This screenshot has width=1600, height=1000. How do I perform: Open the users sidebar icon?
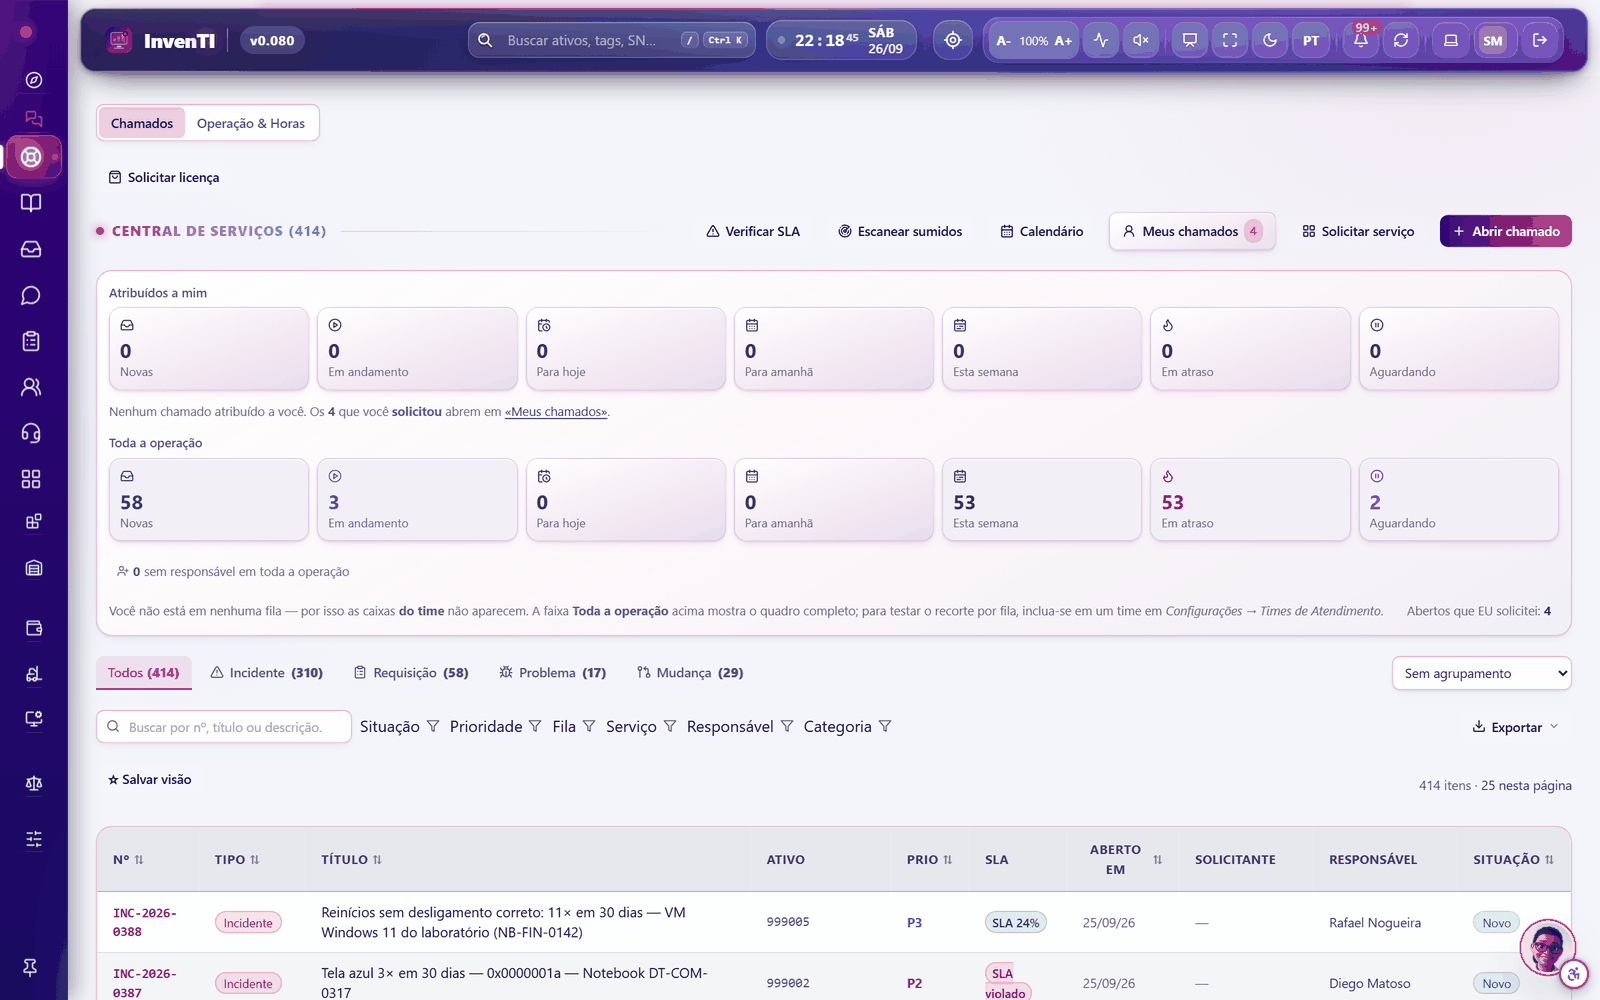coord(32,387)
